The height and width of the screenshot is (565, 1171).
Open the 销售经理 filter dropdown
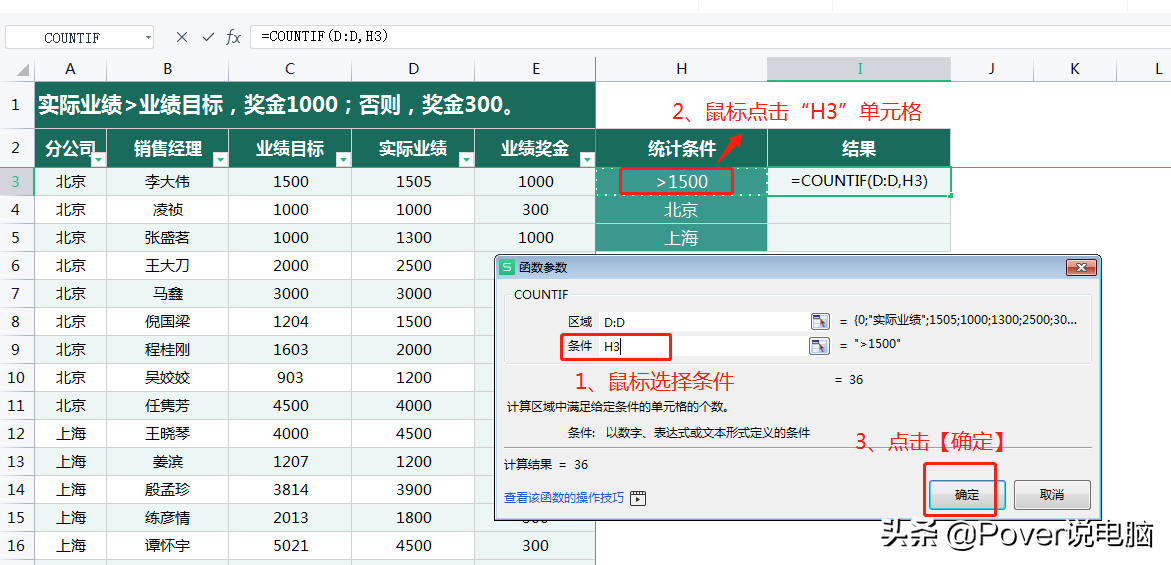220,159
